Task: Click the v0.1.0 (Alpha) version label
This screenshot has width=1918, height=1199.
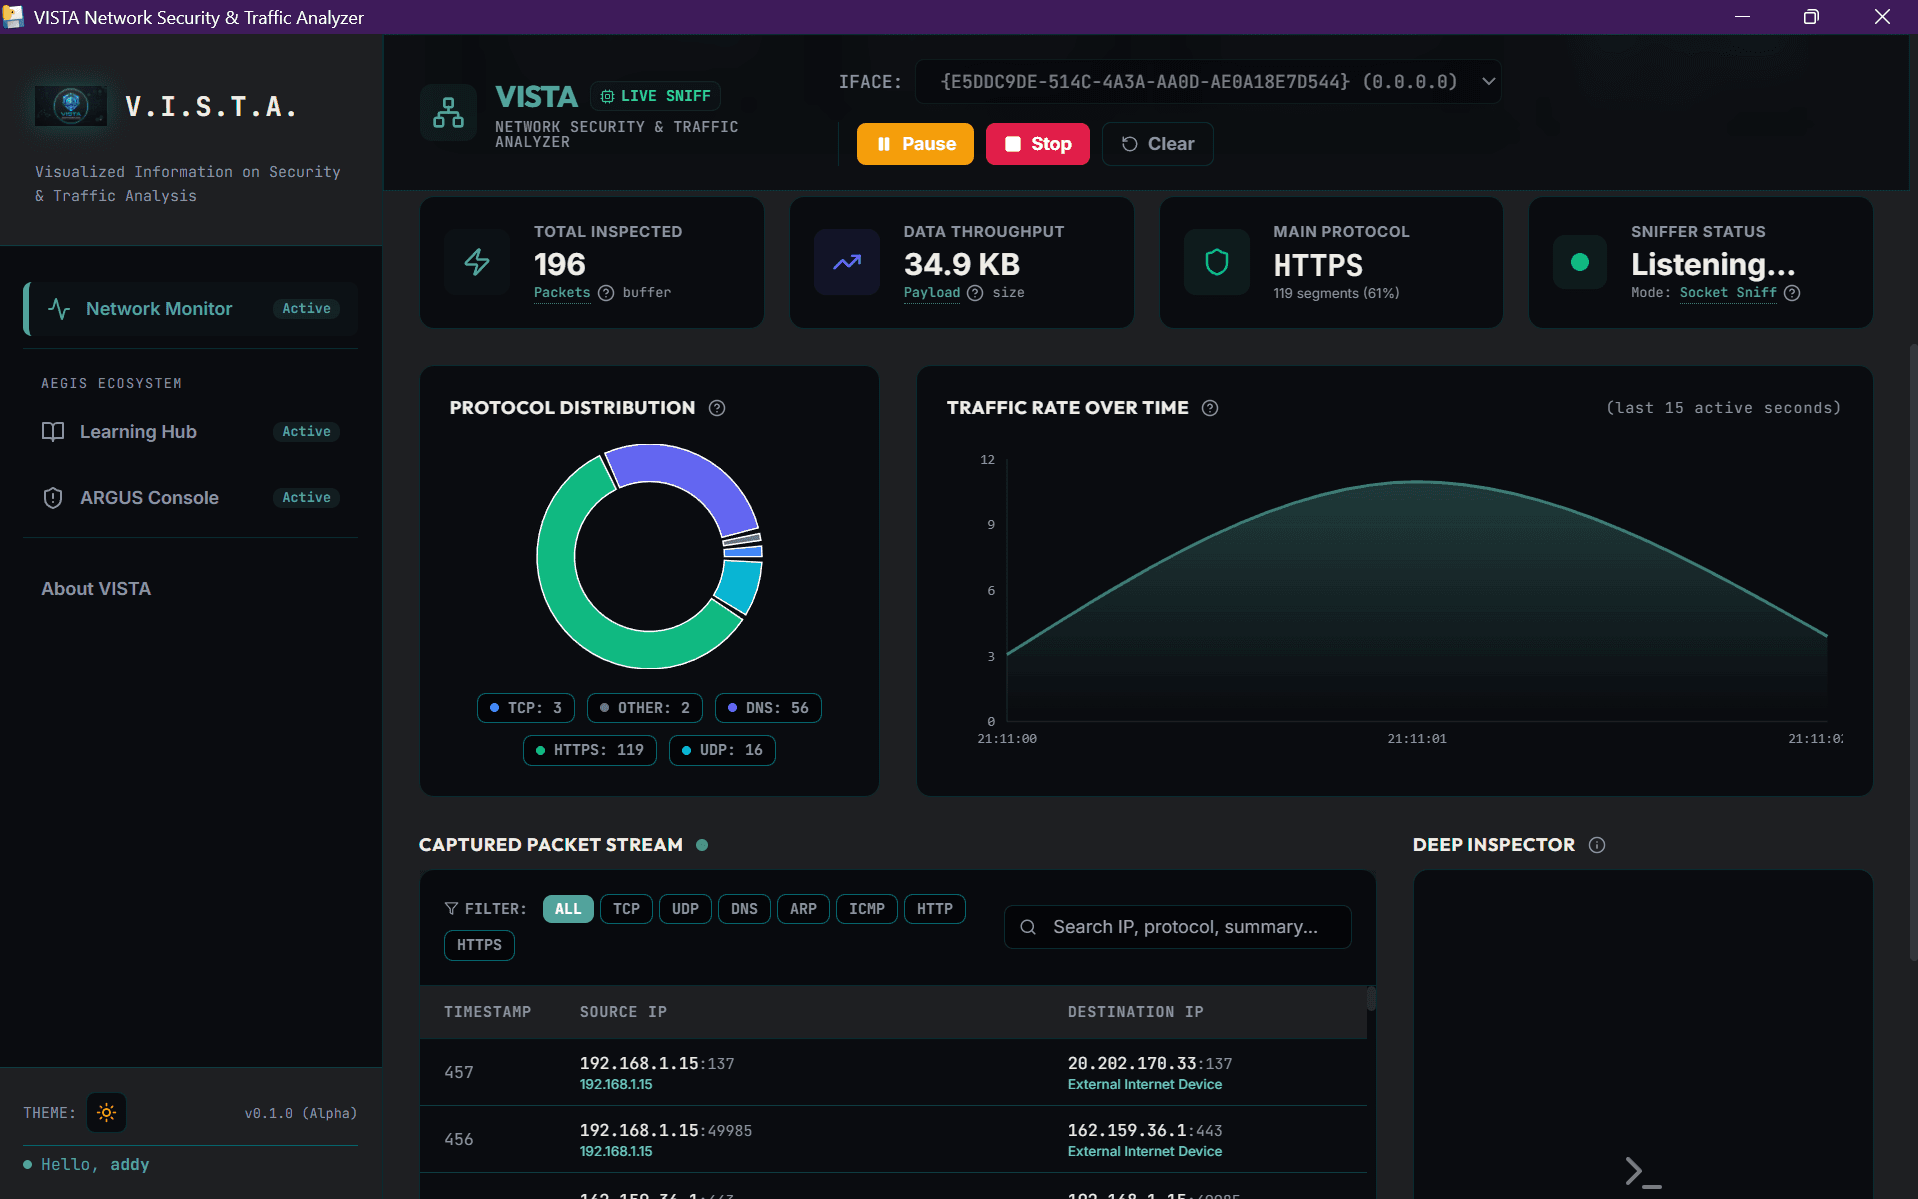Action: tap(300, 1113)
